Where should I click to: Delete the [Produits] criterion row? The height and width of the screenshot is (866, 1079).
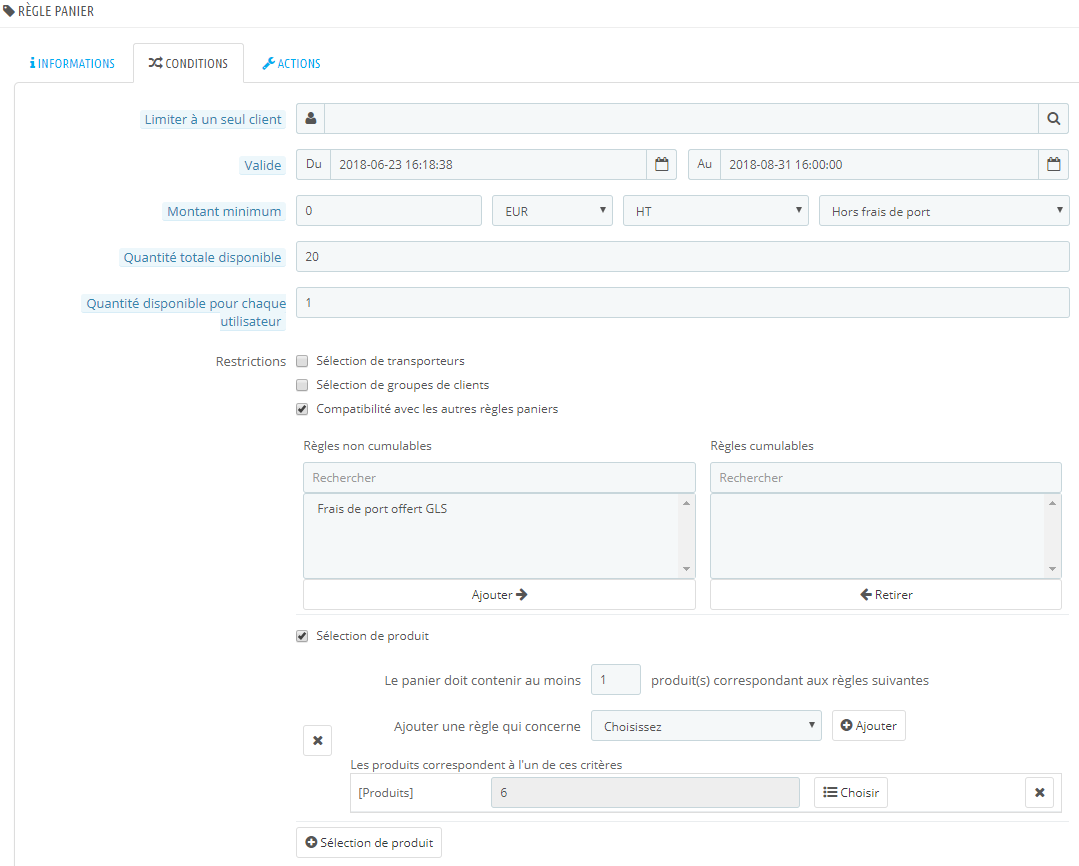(1039, 792)
